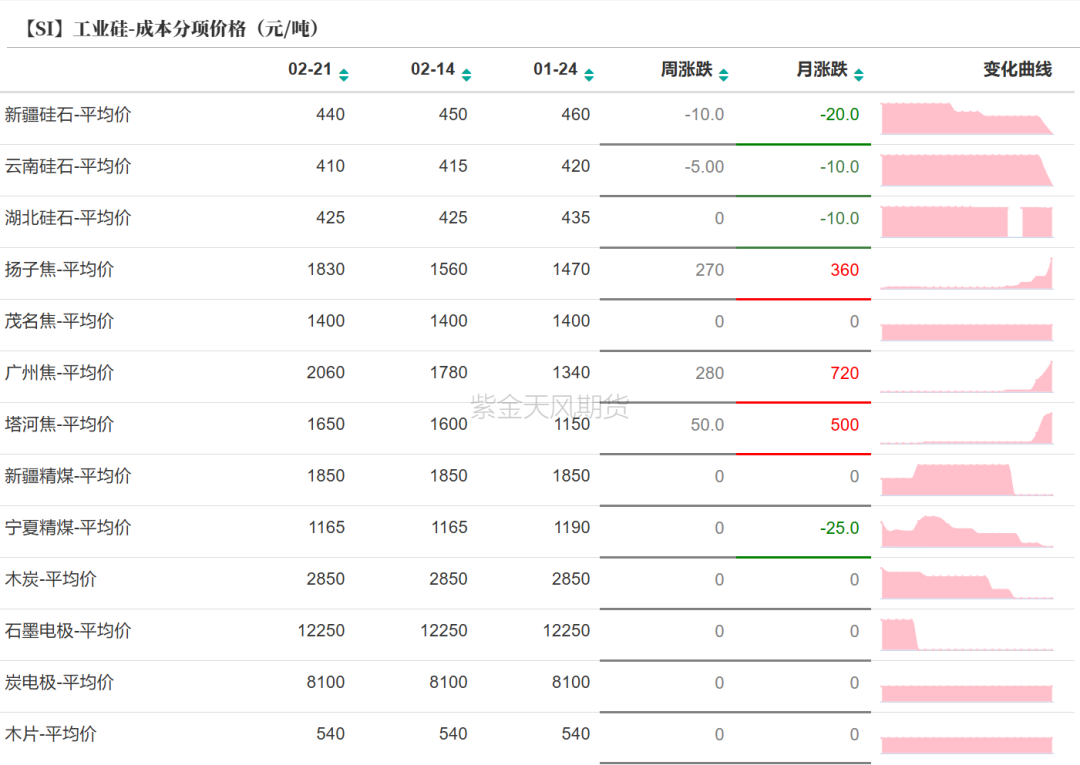
Task: Click the 广州焦-平均价 sparkline chart
Action: click(x=966, y=376)
